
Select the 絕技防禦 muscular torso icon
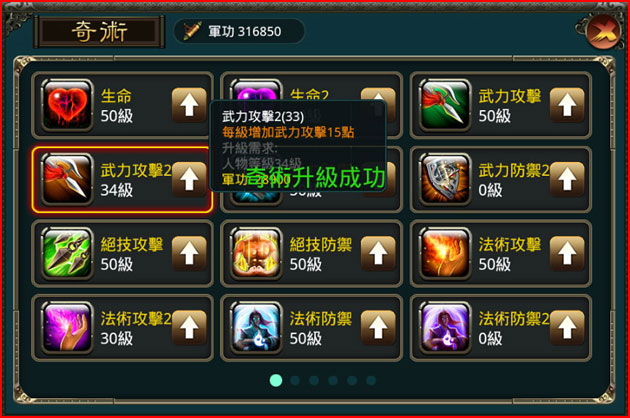[256, 253]
